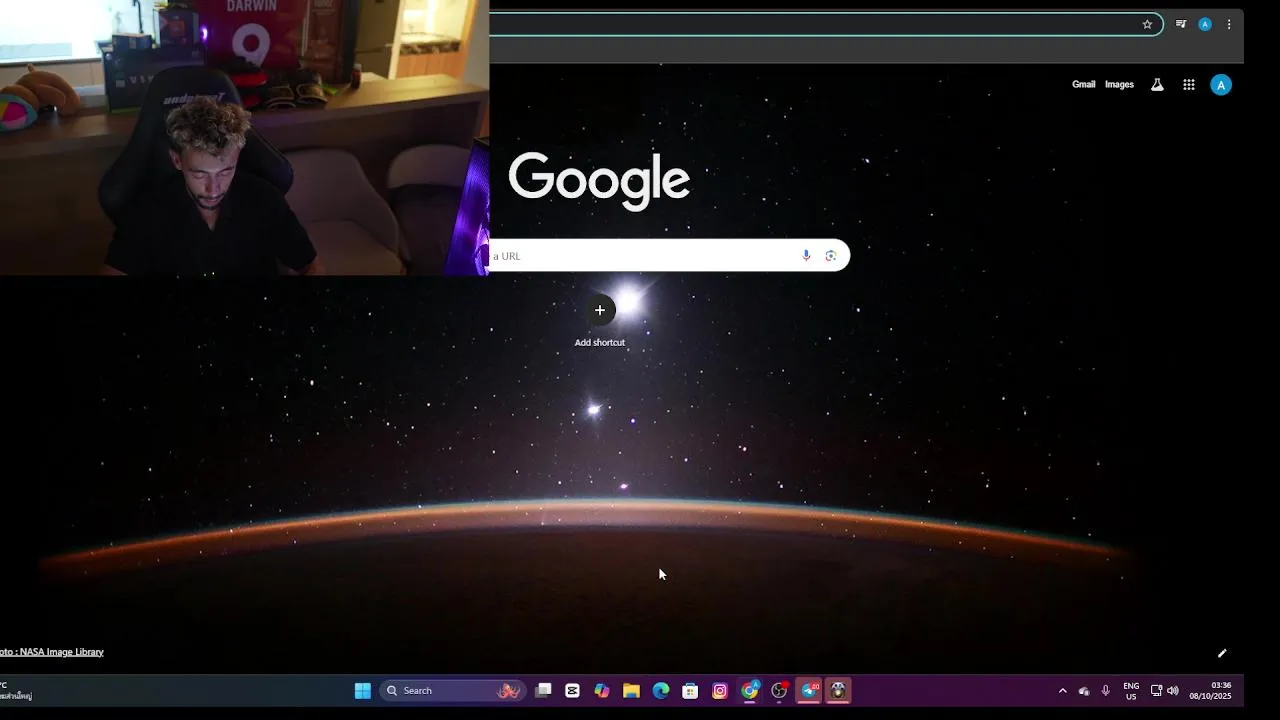Open volume speaker tray icon
The height and width of the screenshot is (720, 1280).
[x=1173, y=690]
